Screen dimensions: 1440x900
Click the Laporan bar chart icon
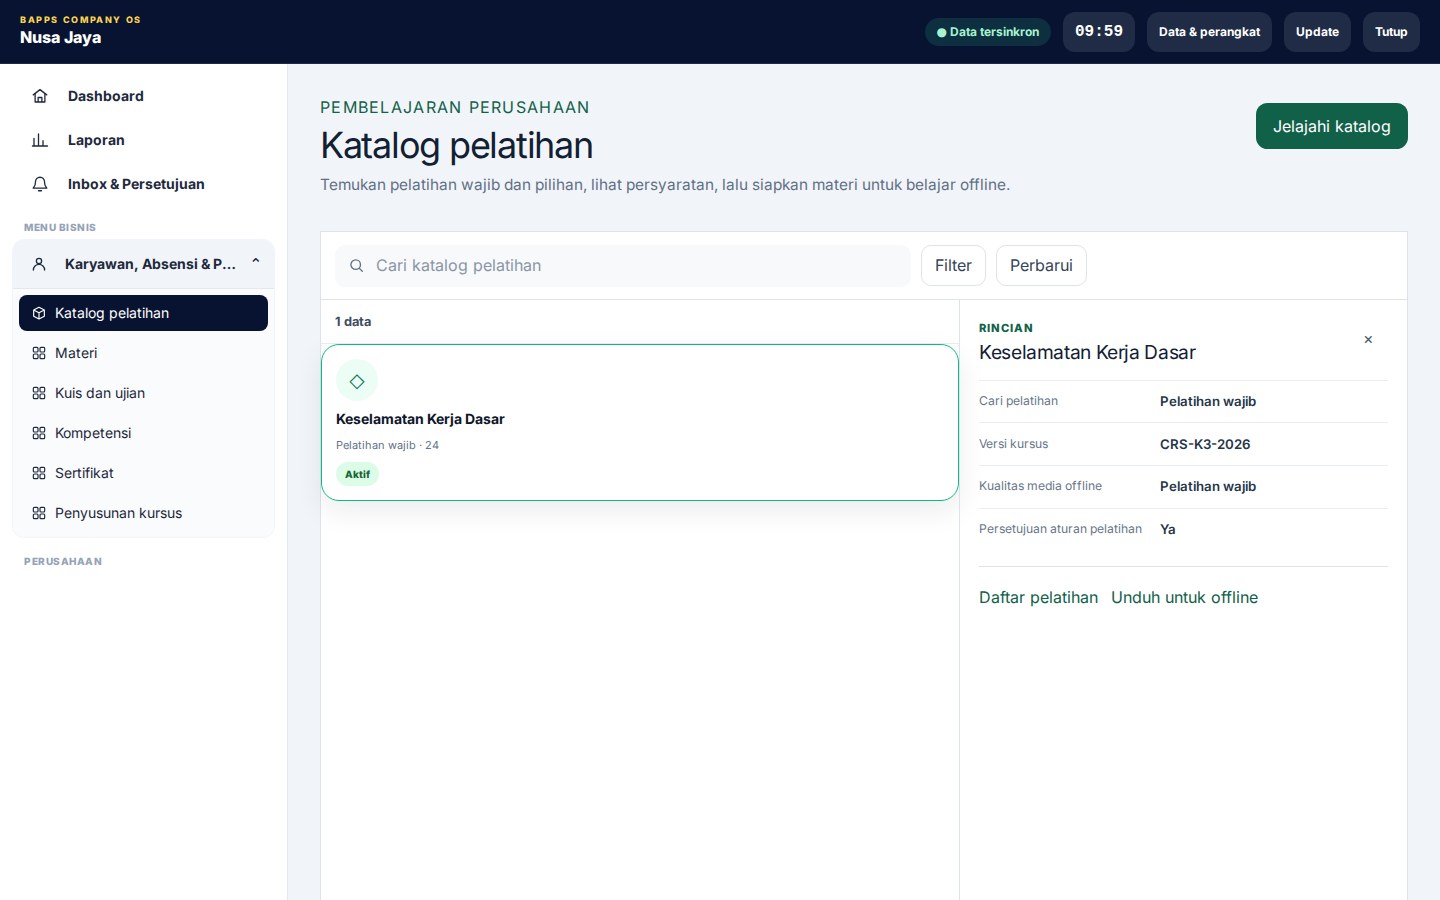(x=40, y=140)
